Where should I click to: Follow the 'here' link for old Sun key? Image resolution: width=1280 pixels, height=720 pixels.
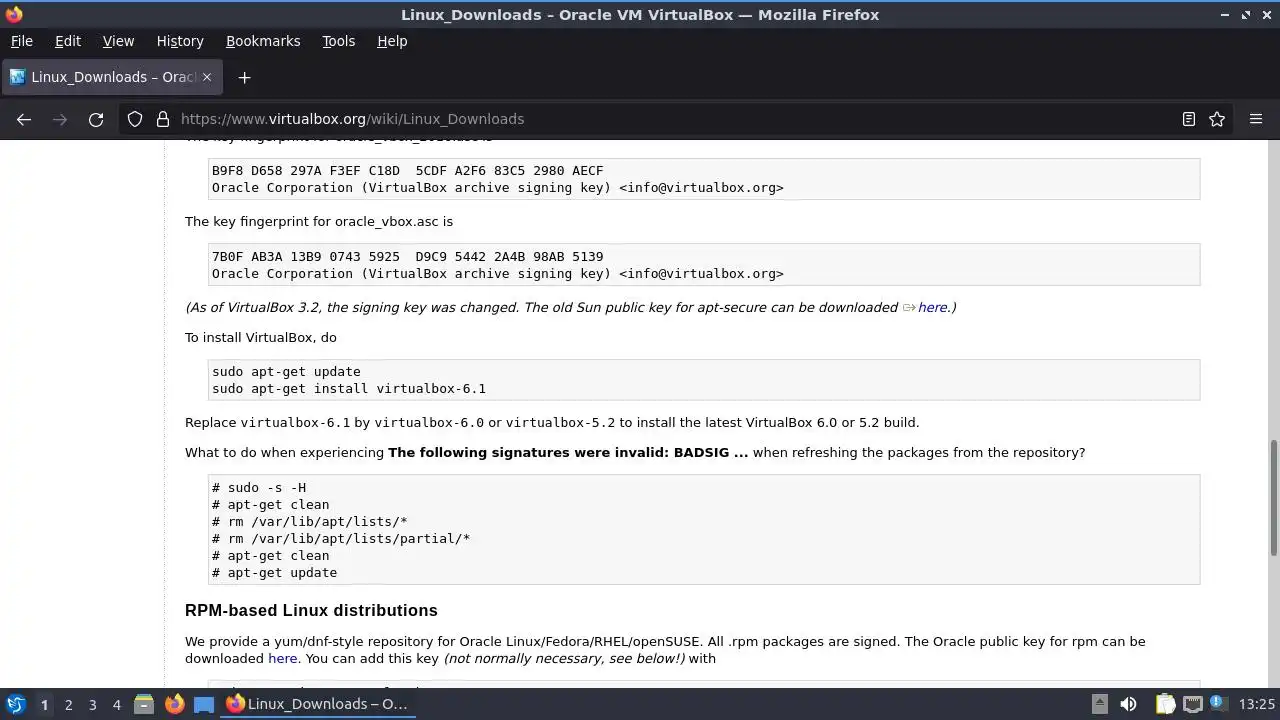[932, 307]
